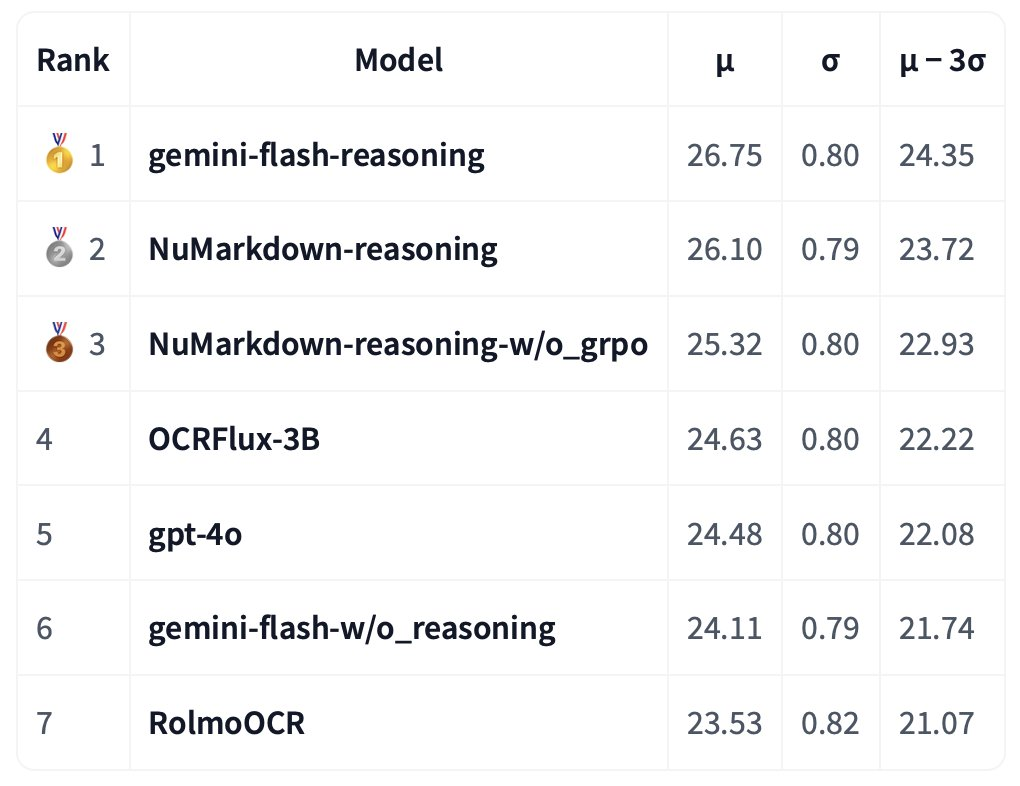This screenshot has width=1020, height=786.
Task: Select gemini-flash-w/o_reasoning model name
Action: coord(351,628)
